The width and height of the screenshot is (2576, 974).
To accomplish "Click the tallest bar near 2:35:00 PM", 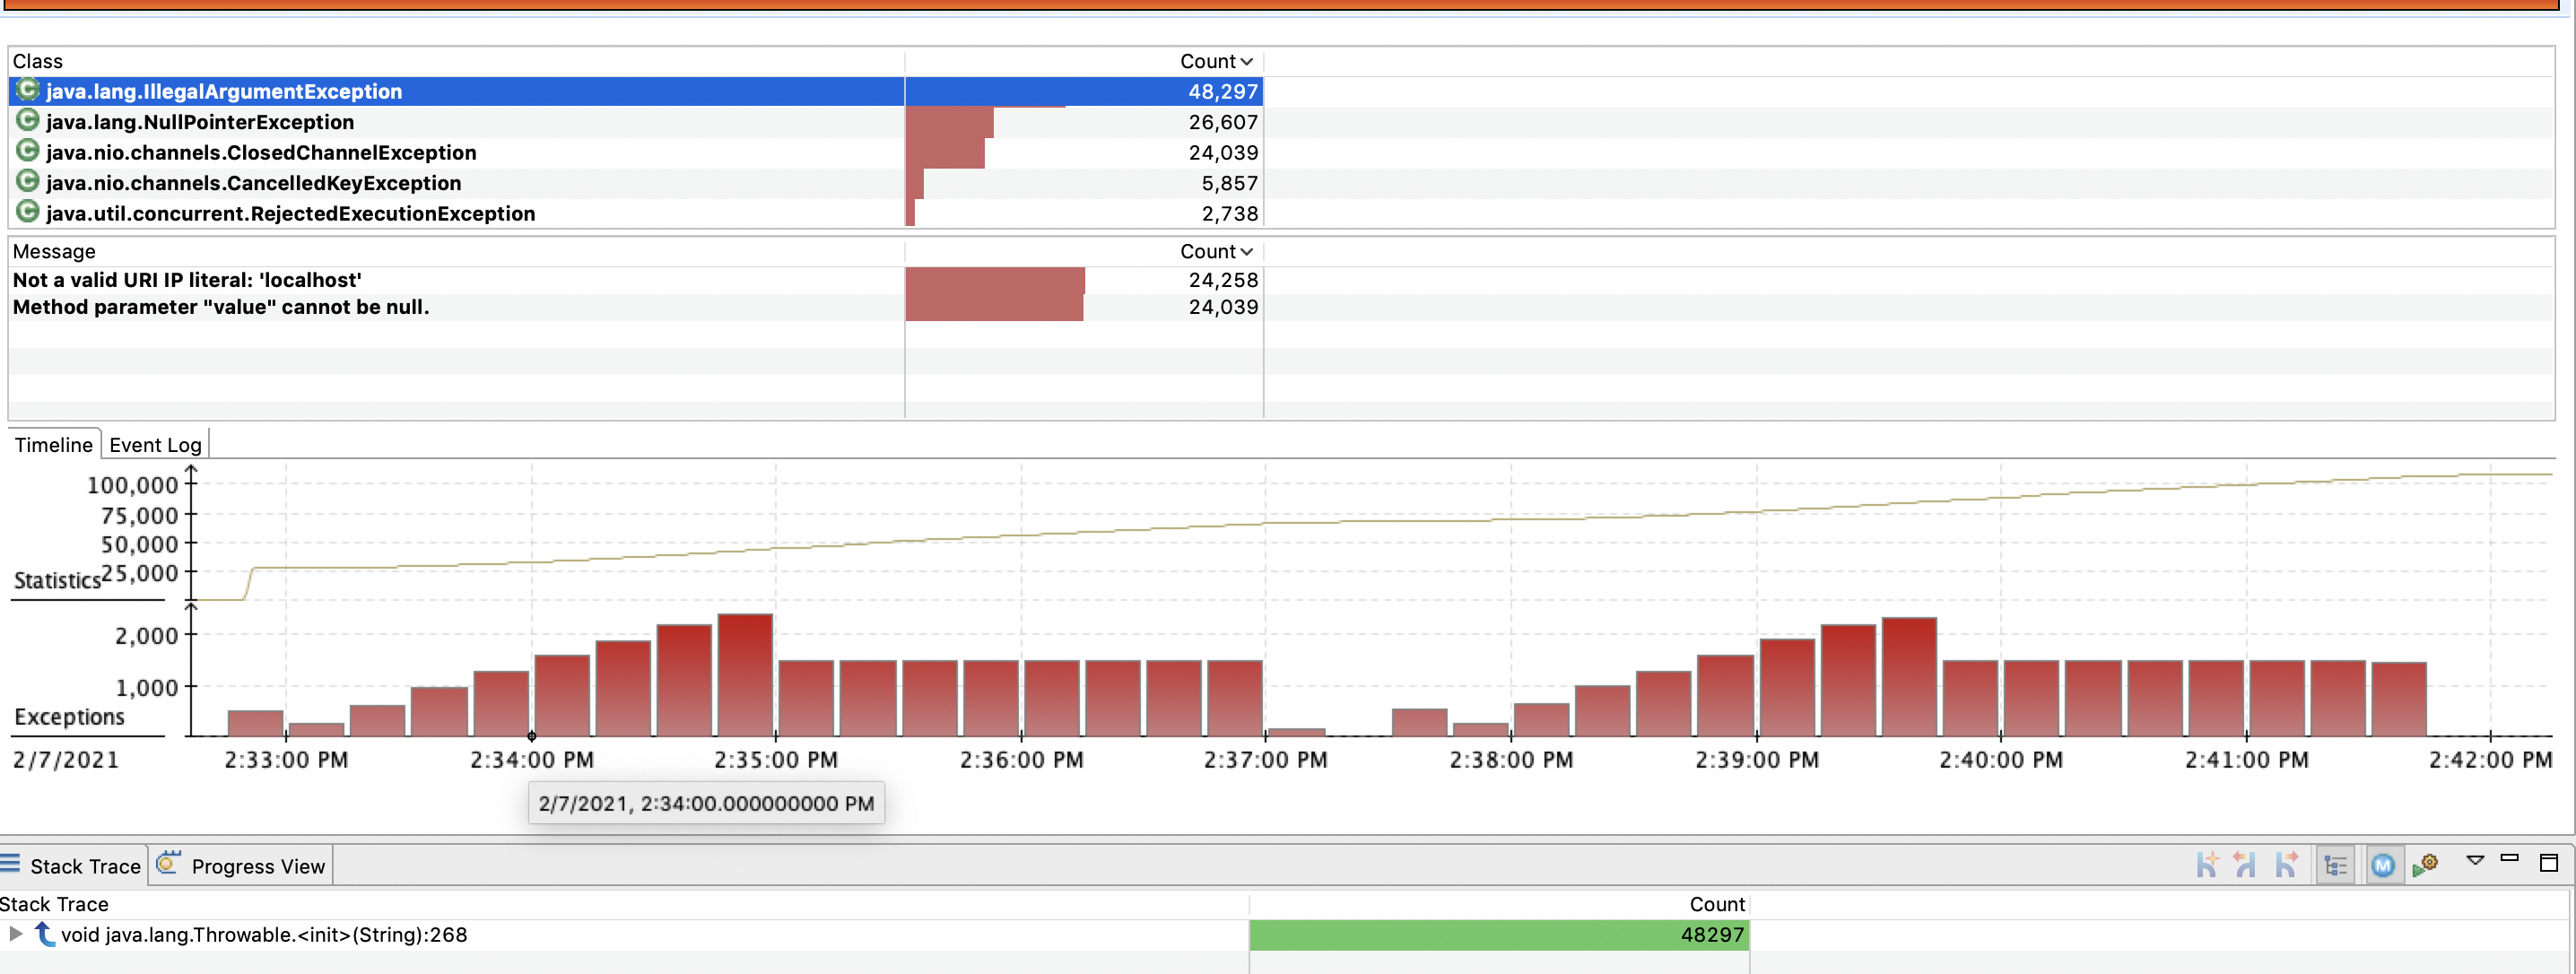I will tap(745, 675).
